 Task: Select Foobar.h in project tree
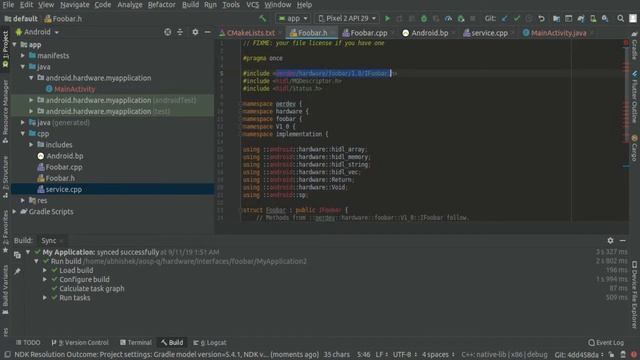[60, 178]
